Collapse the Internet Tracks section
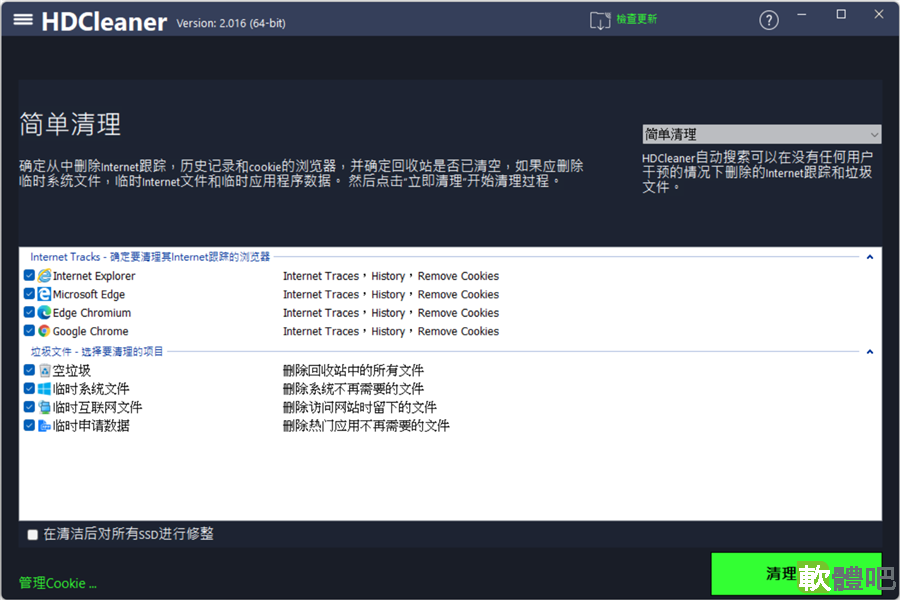Screen dimensions: 900x600 pos(870,257)
